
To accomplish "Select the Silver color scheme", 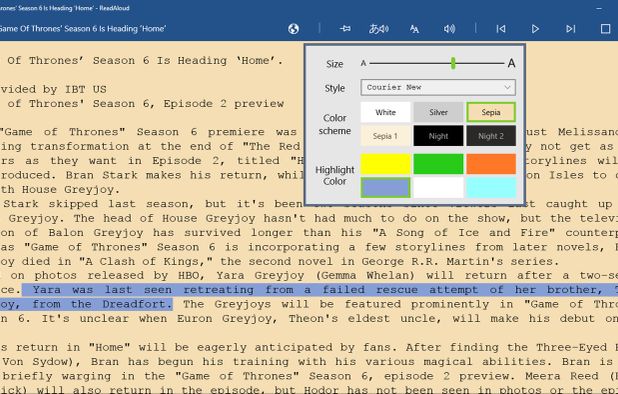I will [438, 112].
